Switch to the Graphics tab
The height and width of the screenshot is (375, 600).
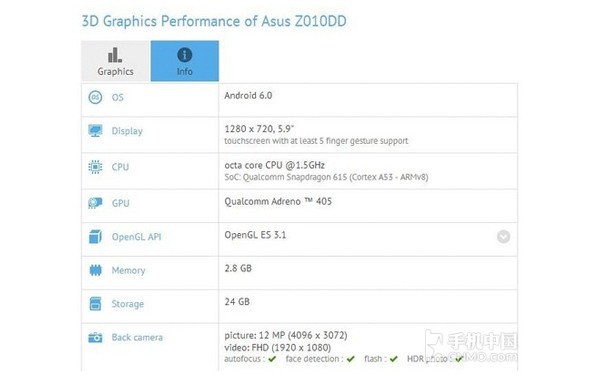pos(115,61)
